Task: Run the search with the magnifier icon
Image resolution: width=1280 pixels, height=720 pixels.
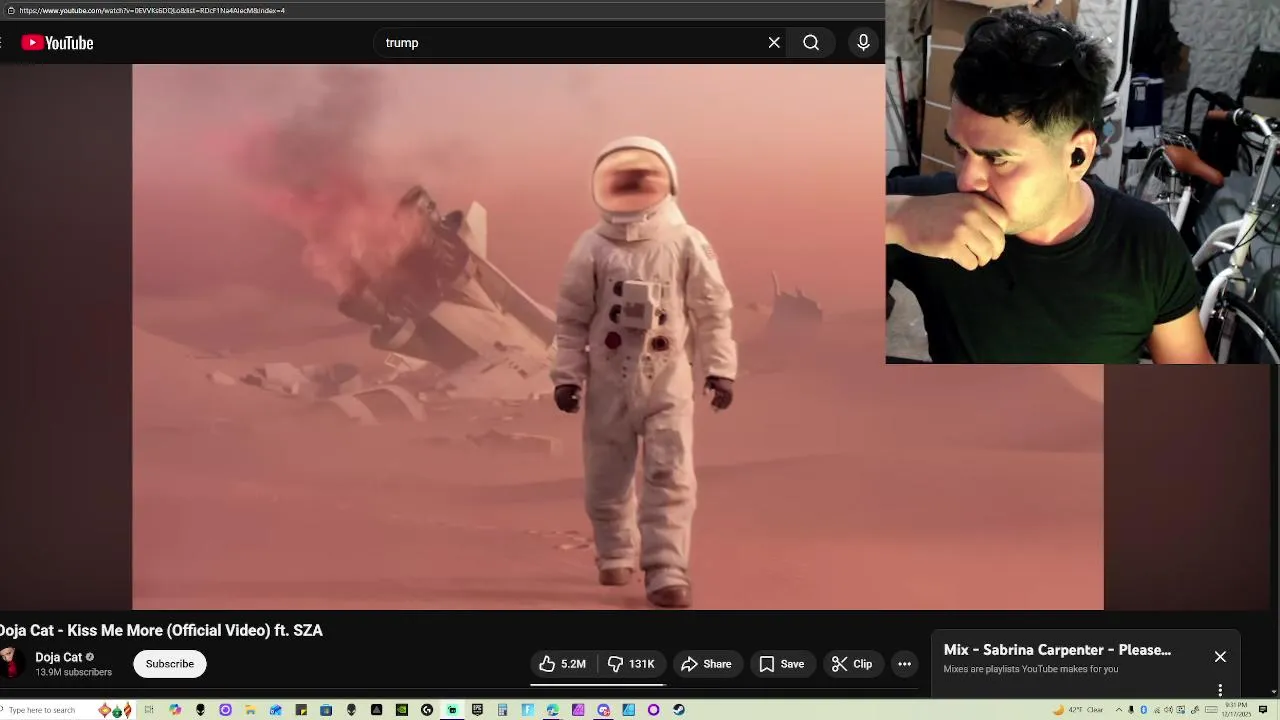Action: click(811, 43)
